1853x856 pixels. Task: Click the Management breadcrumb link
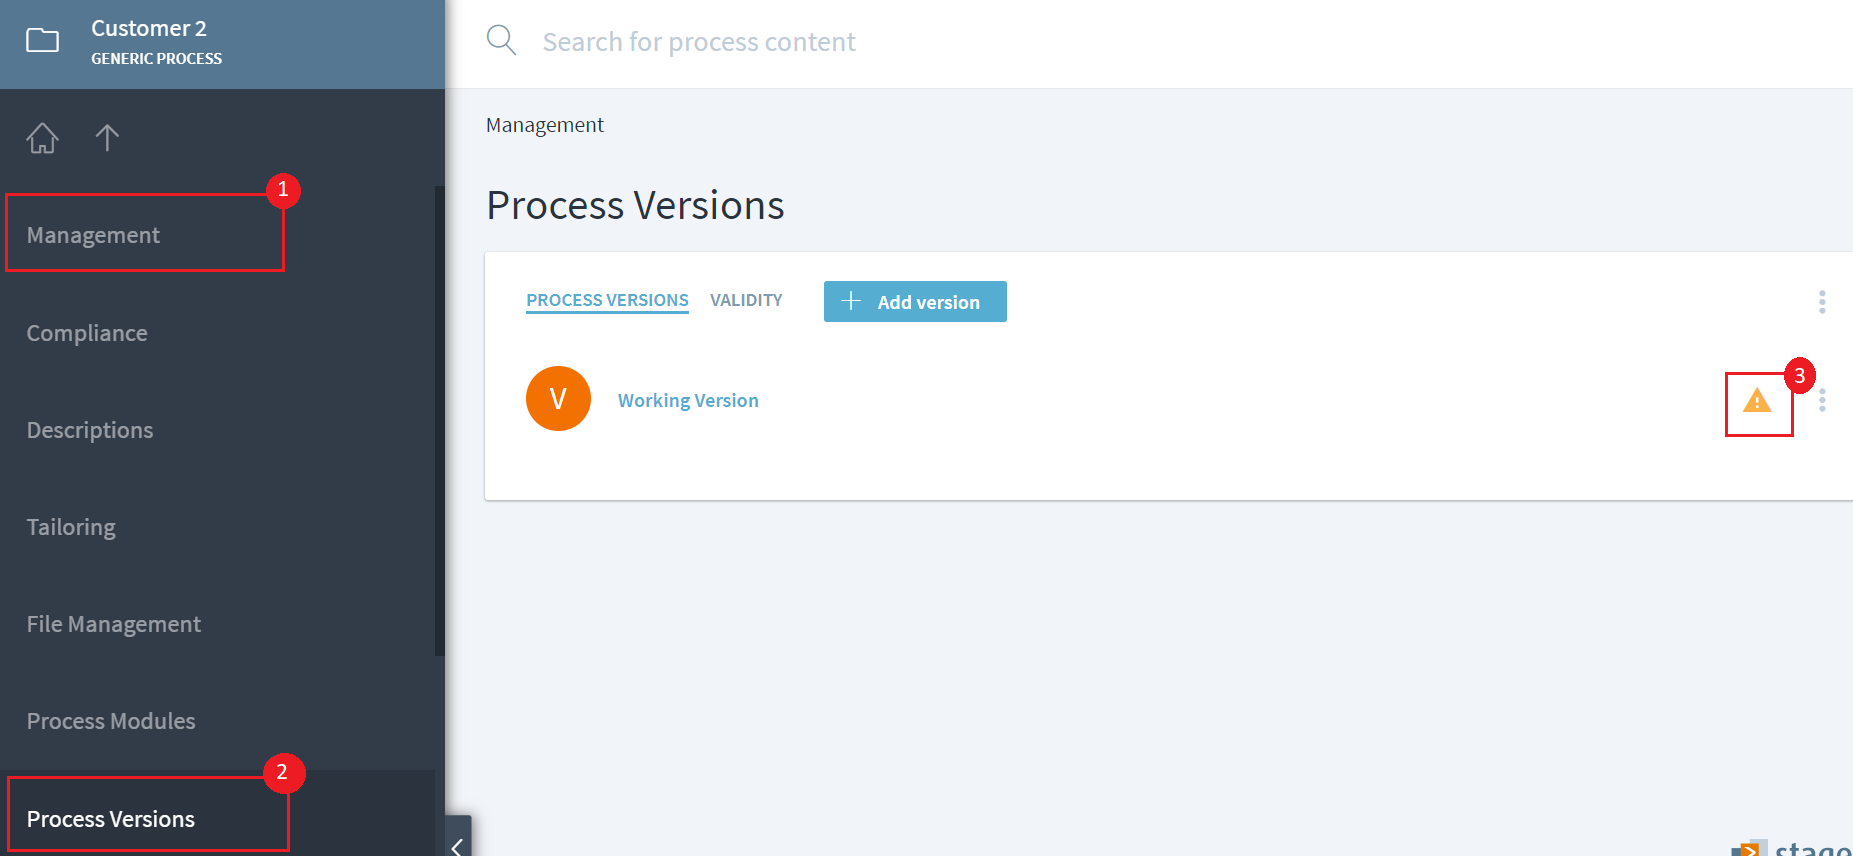(544, 125)
